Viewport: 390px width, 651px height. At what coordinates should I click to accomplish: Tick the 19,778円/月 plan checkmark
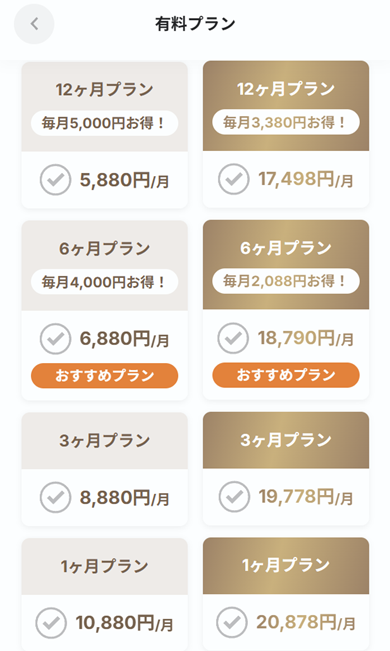(x=234, y=497)
